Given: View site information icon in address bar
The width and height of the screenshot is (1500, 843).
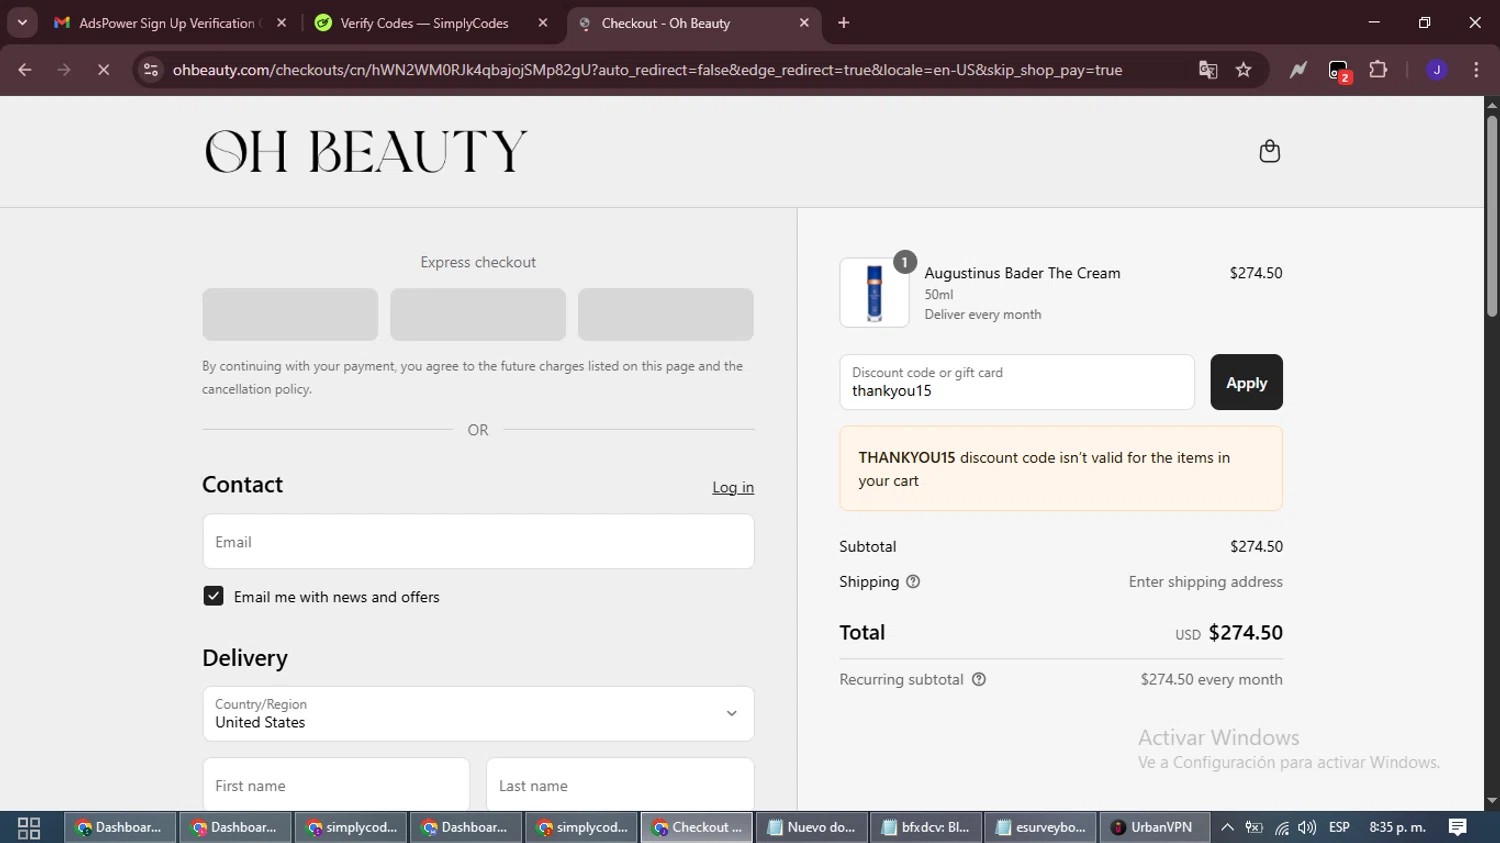Looking at the screenshot, I should point(151,70).
